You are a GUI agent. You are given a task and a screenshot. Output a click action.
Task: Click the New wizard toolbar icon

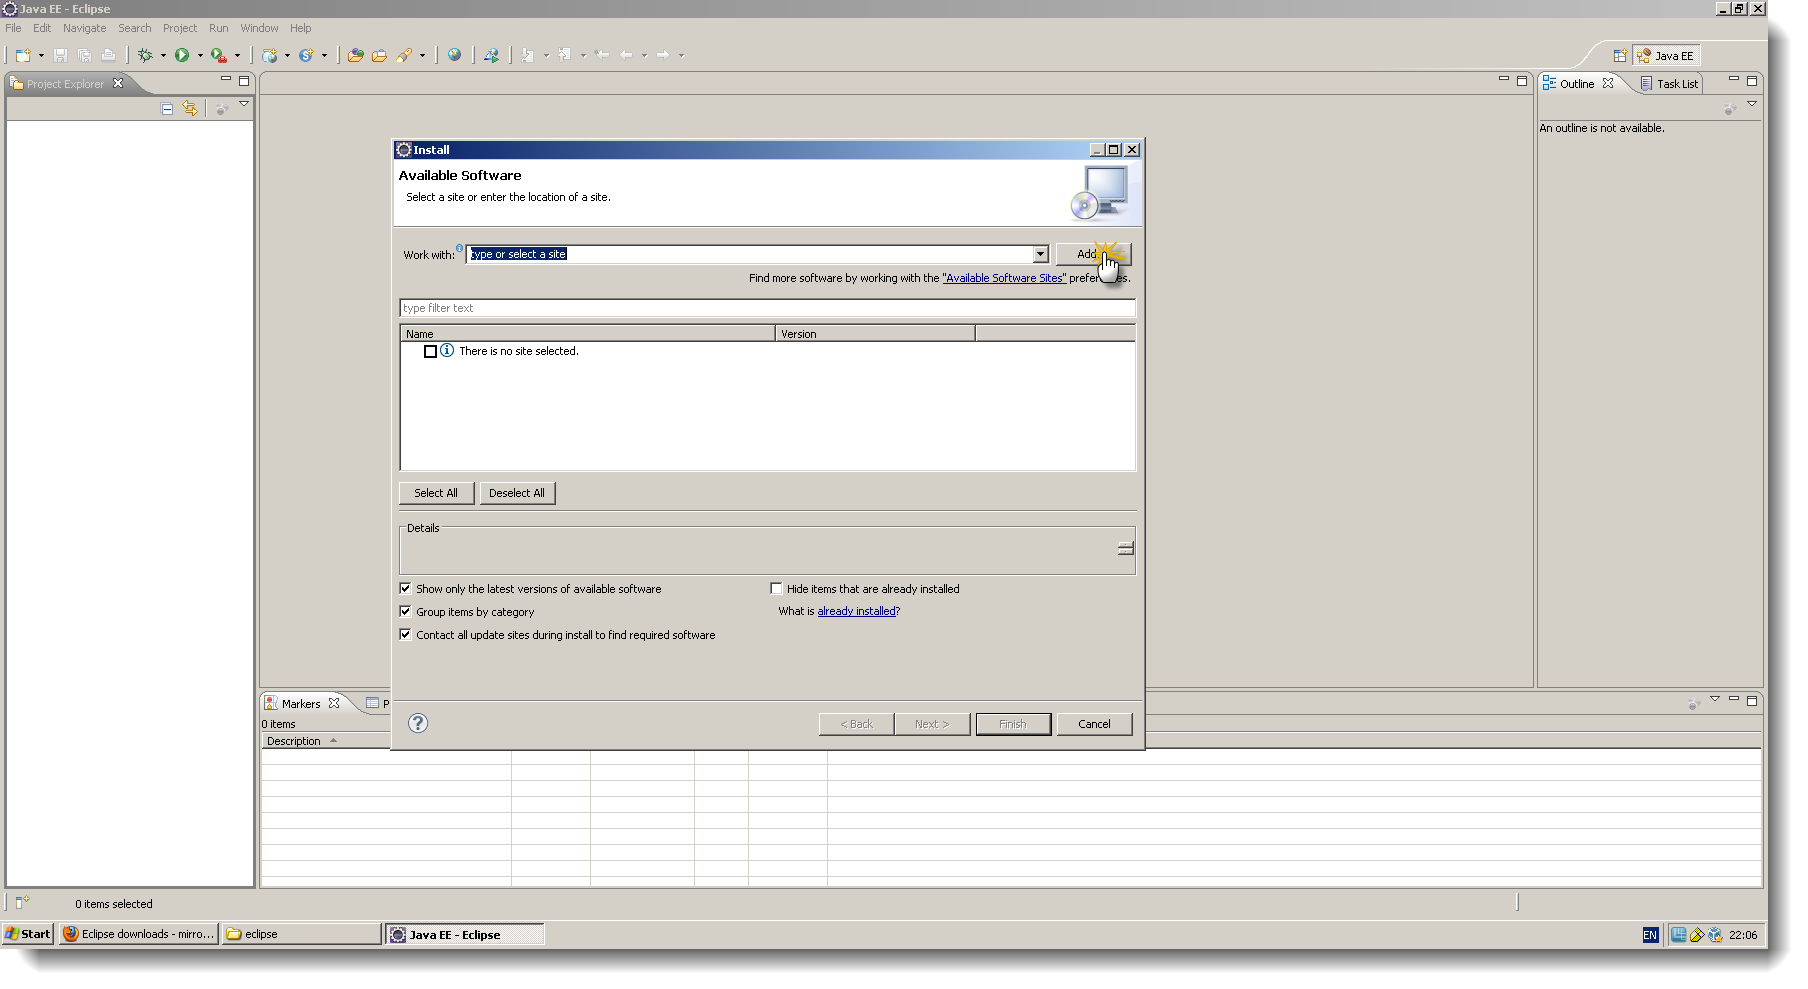[22, 55]
